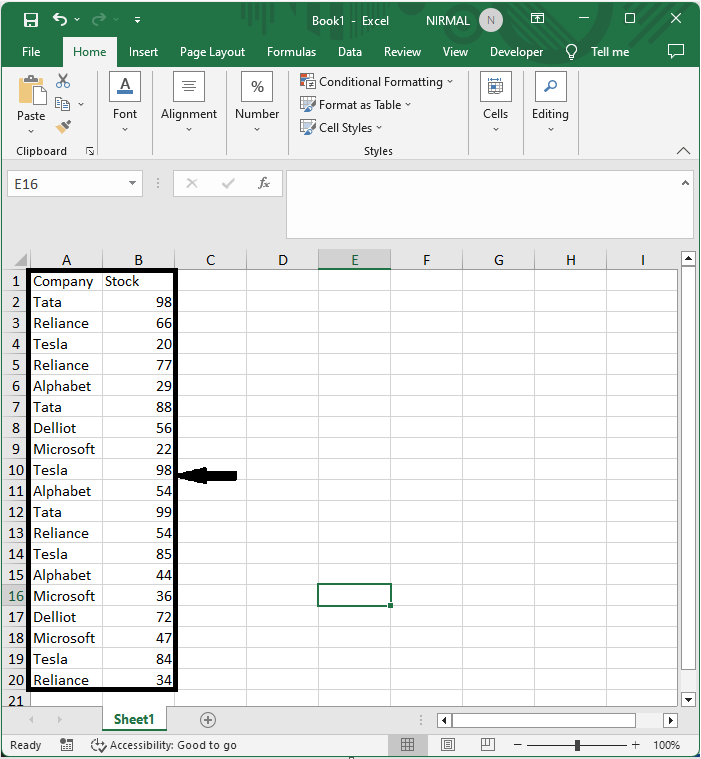Click the Save icon in the title bar

tap(31, 20)
